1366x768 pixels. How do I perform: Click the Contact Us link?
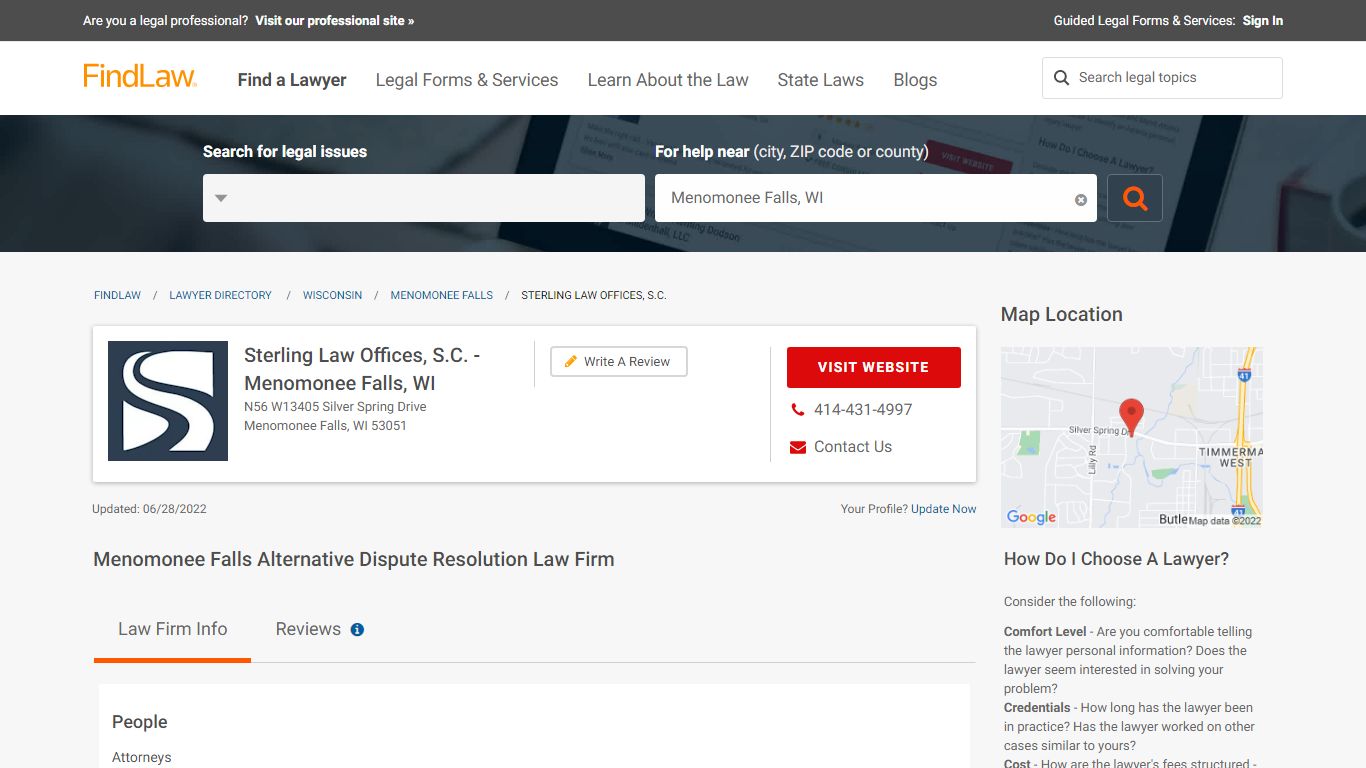[x=853, y=447]
